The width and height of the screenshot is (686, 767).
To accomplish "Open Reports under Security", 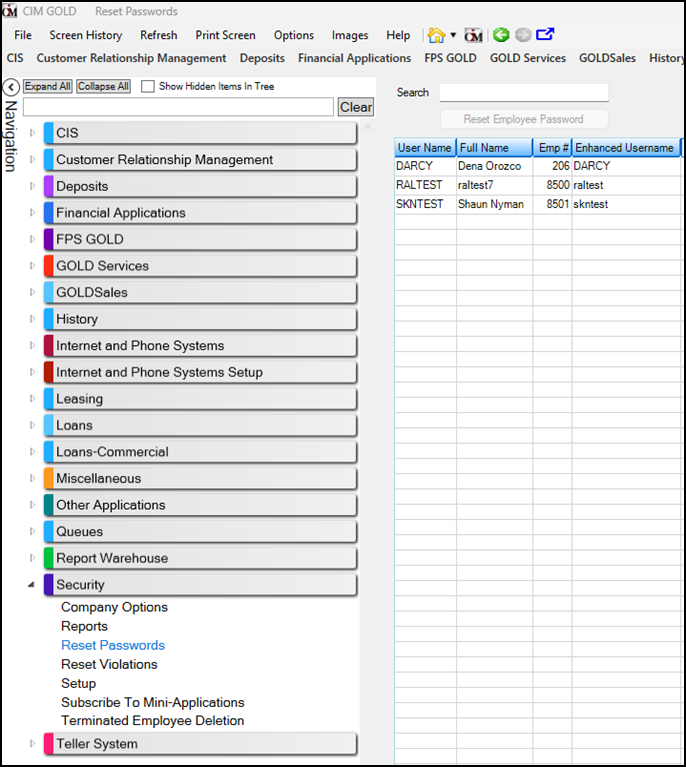I will click(x=84, y=626).
